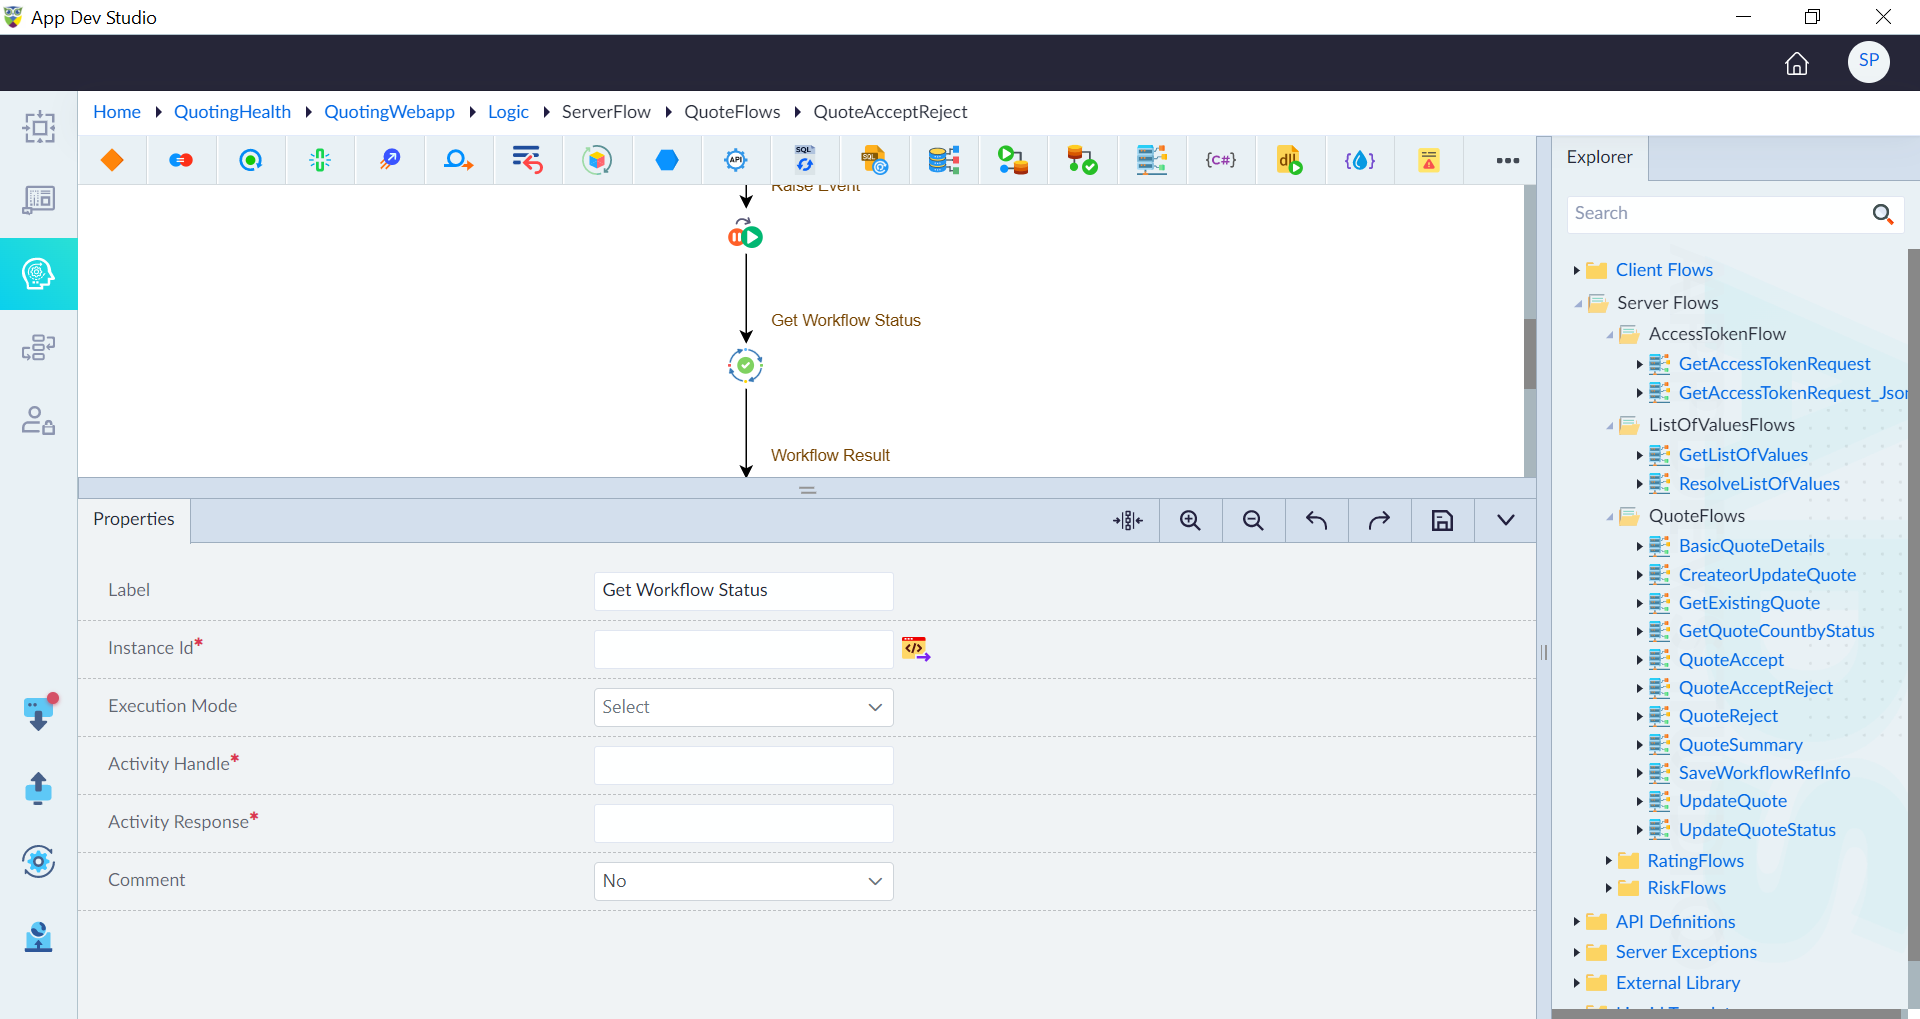Select the liquid template braces node tool
1920x1019 pixels.
(1360, 160)
